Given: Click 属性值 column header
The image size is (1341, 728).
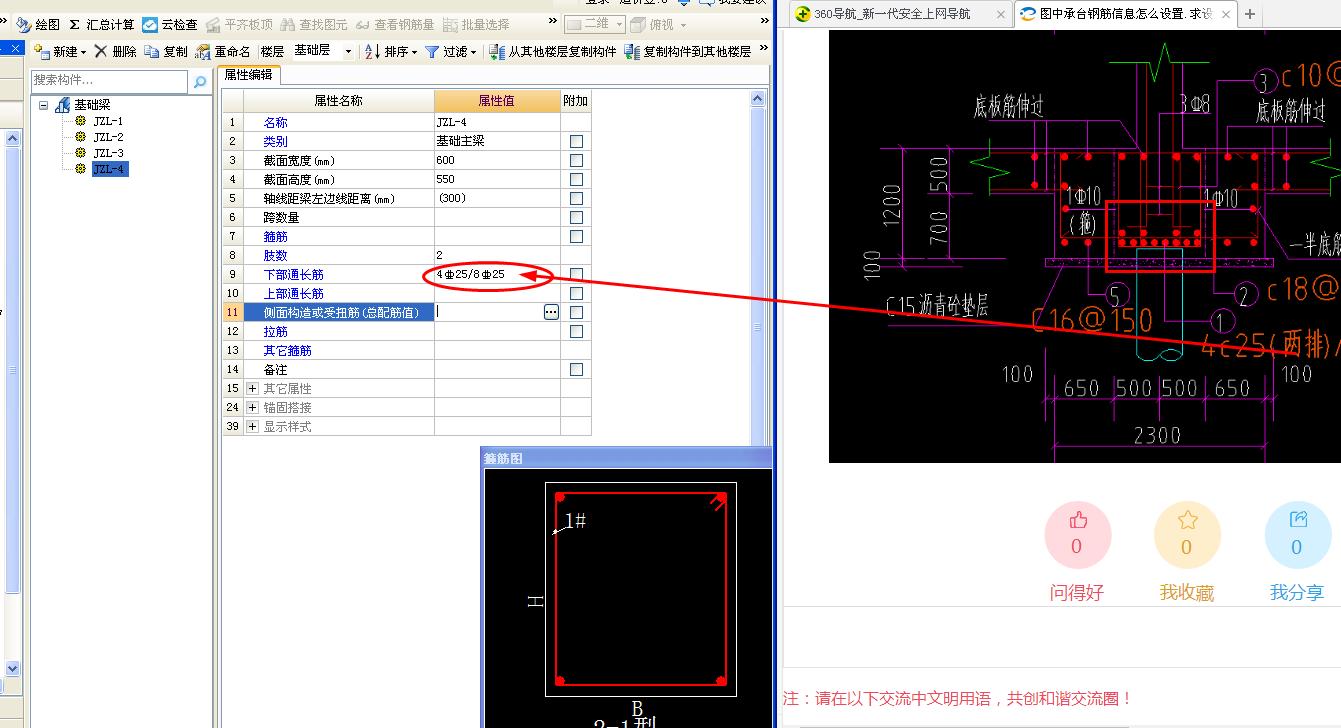Looking at the screenshot, I should (497, 101).
